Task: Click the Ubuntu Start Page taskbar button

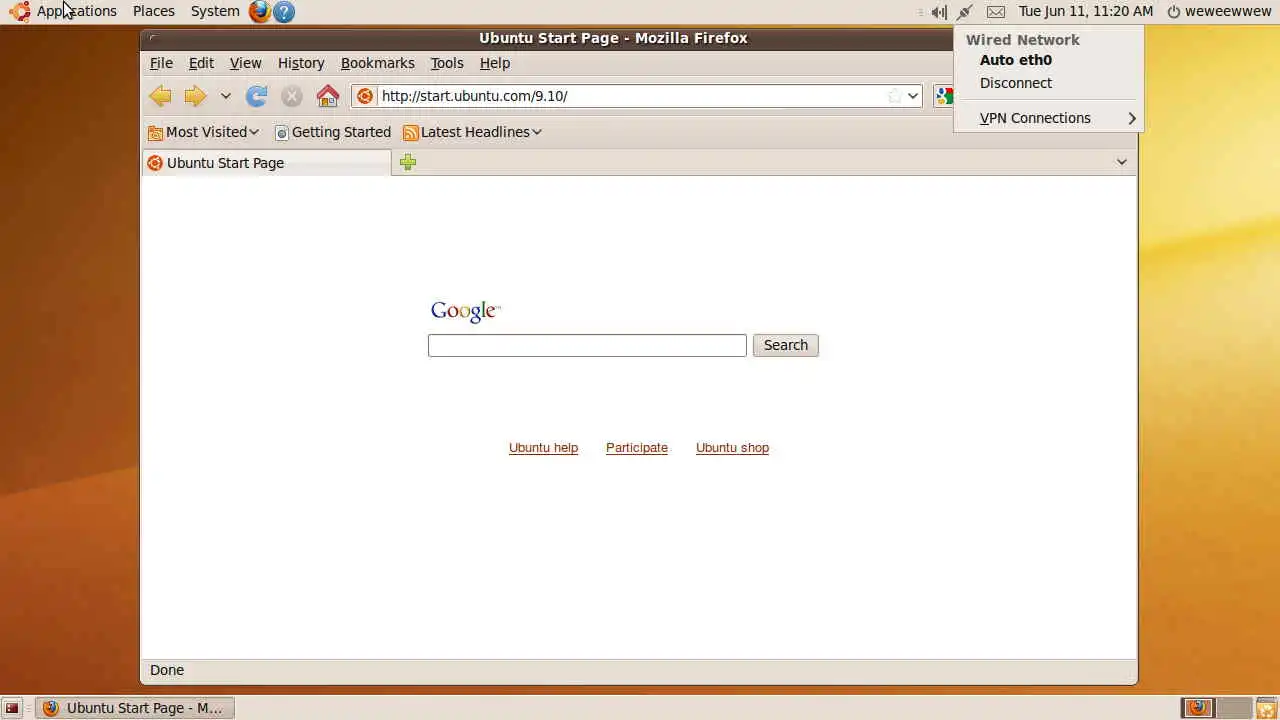Action: (135, 708)
